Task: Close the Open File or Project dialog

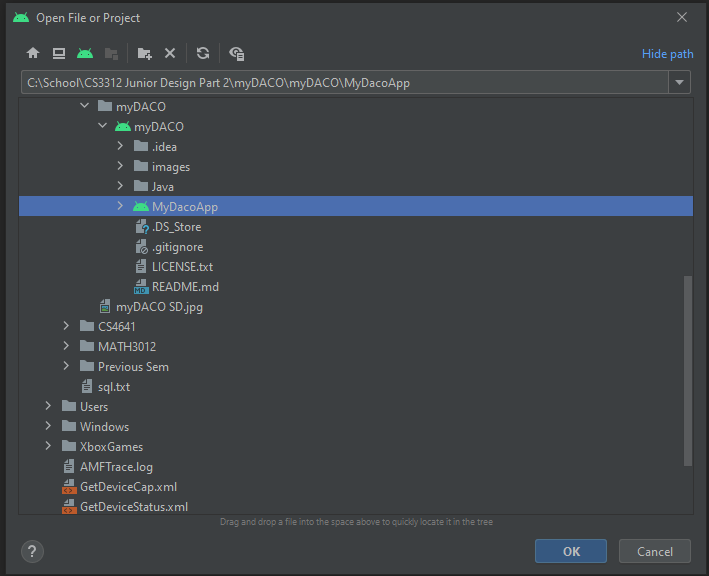Action: (682, 17)
